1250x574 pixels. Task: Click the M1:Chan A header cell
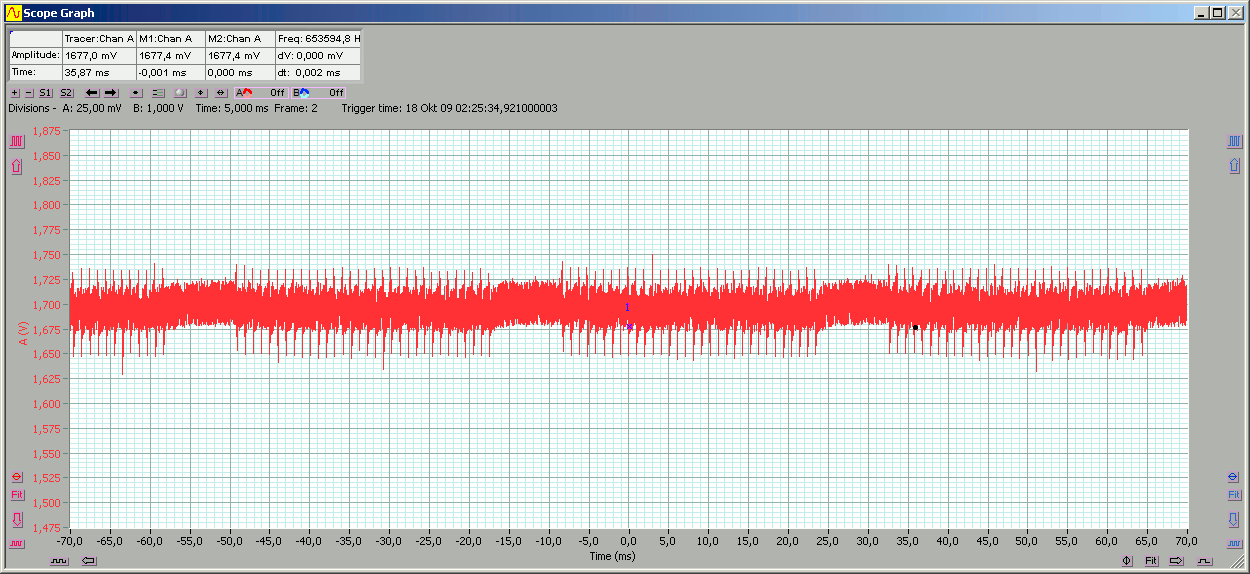(171, 39)
